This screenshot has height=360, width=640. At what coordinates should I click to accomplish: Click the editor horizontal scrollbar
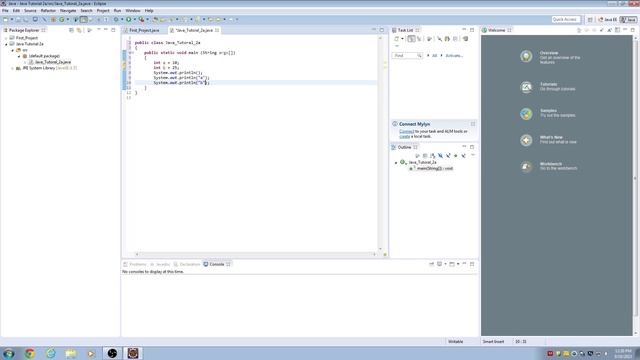point(256,254)
